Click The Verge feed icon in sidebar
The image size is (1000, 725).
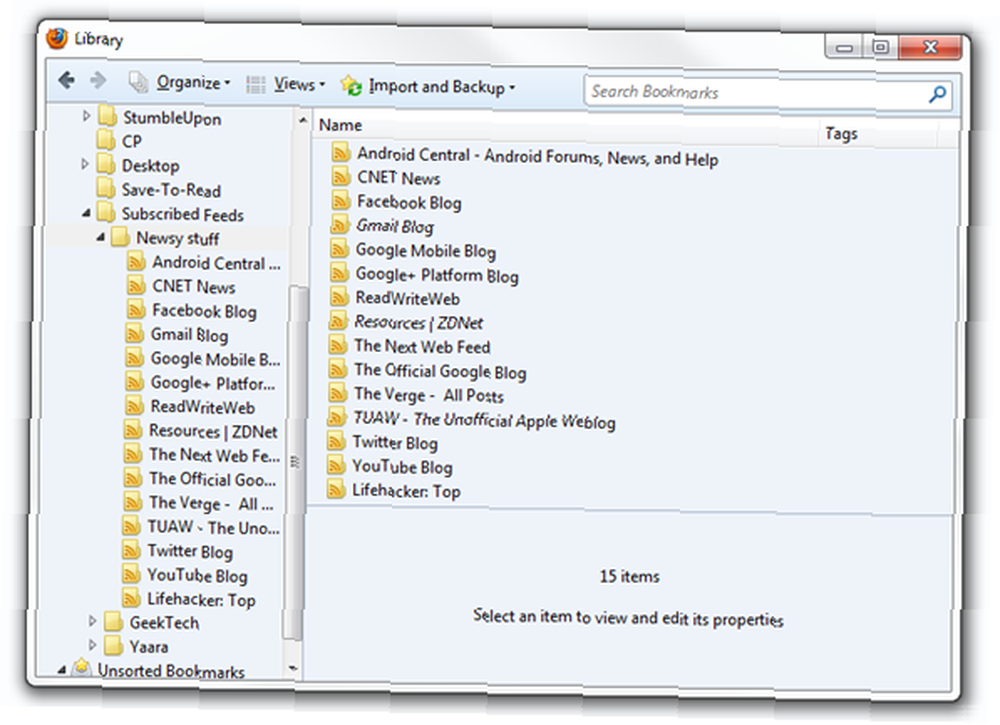click(133, 502)
